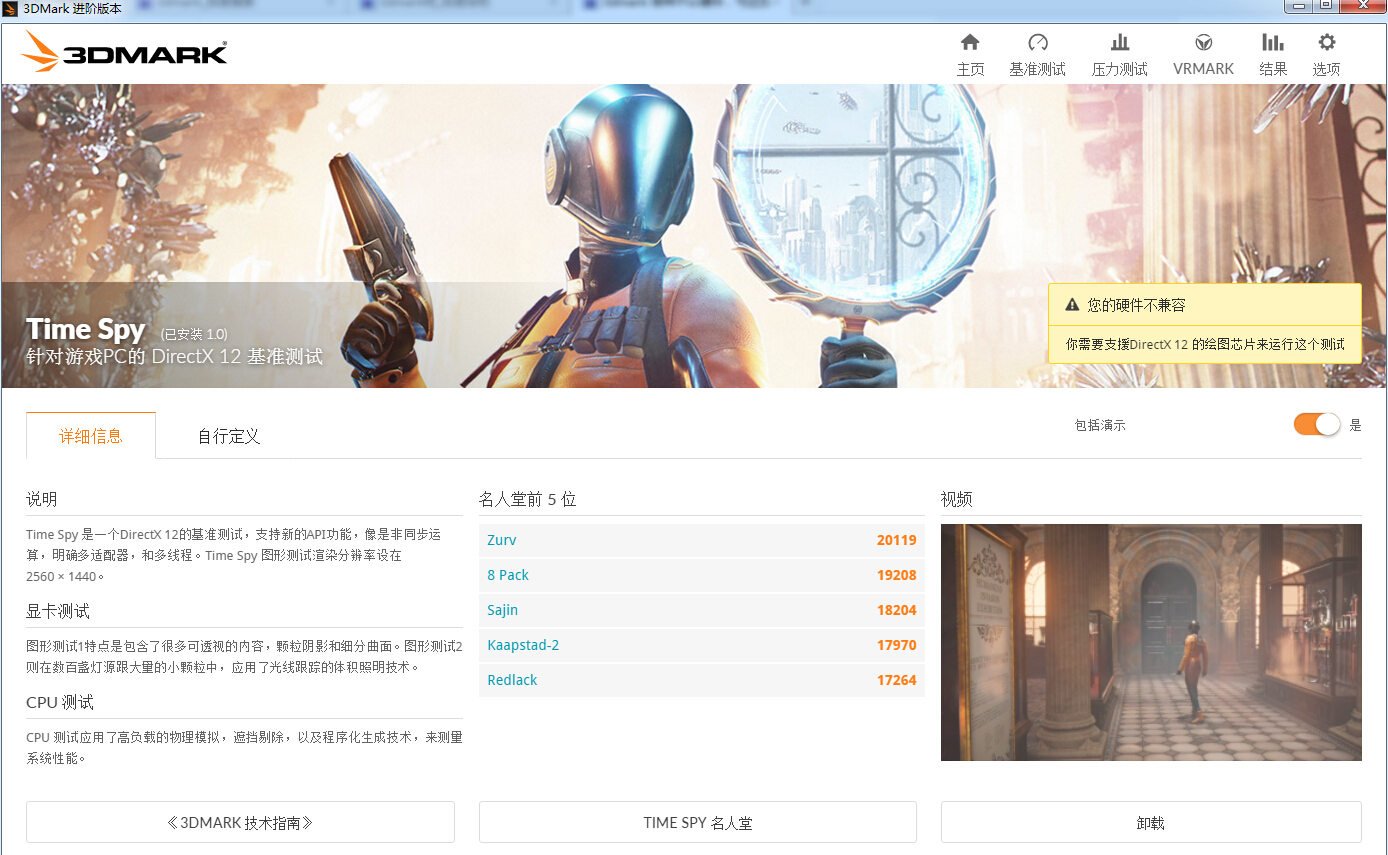
Task: Click the score 19208
Action: coord(896,575)
